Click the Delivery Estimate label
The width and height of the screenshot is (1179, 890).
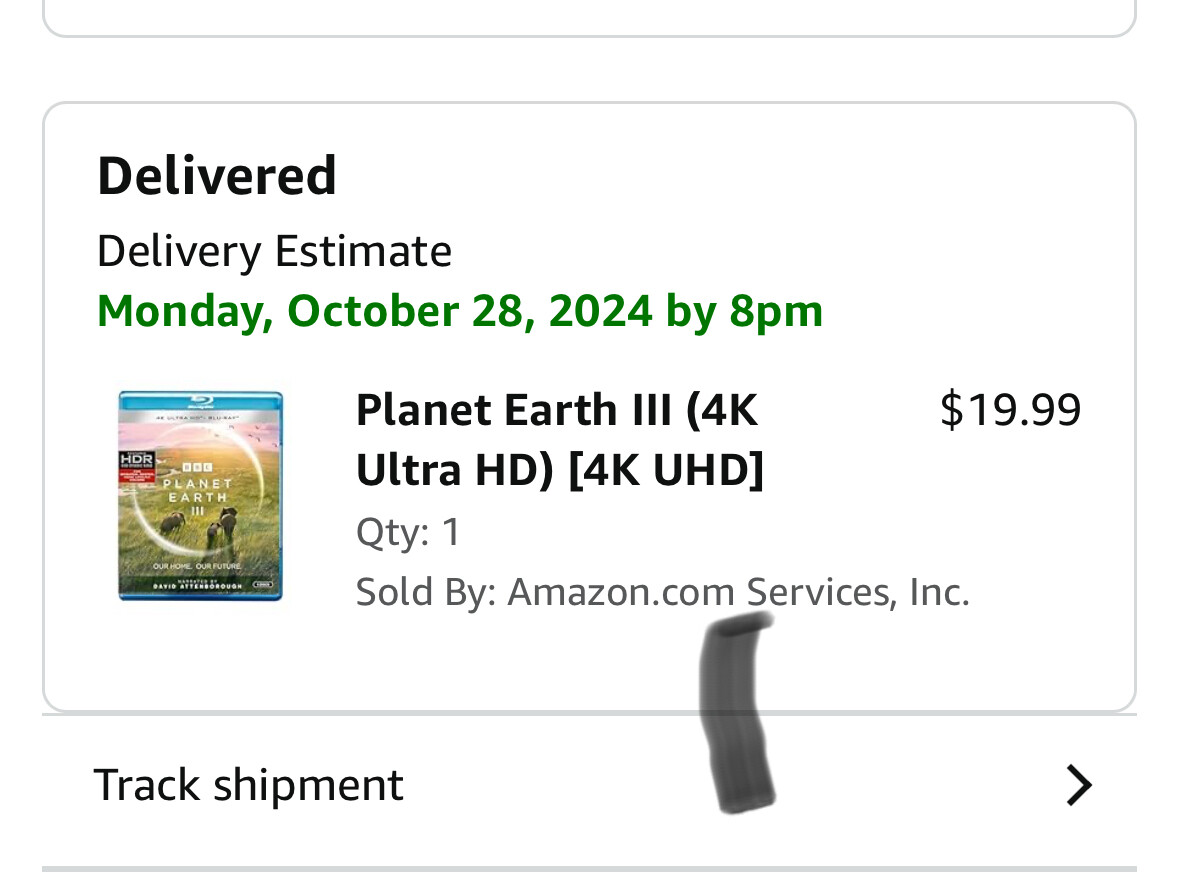click(x=274, y=250)
